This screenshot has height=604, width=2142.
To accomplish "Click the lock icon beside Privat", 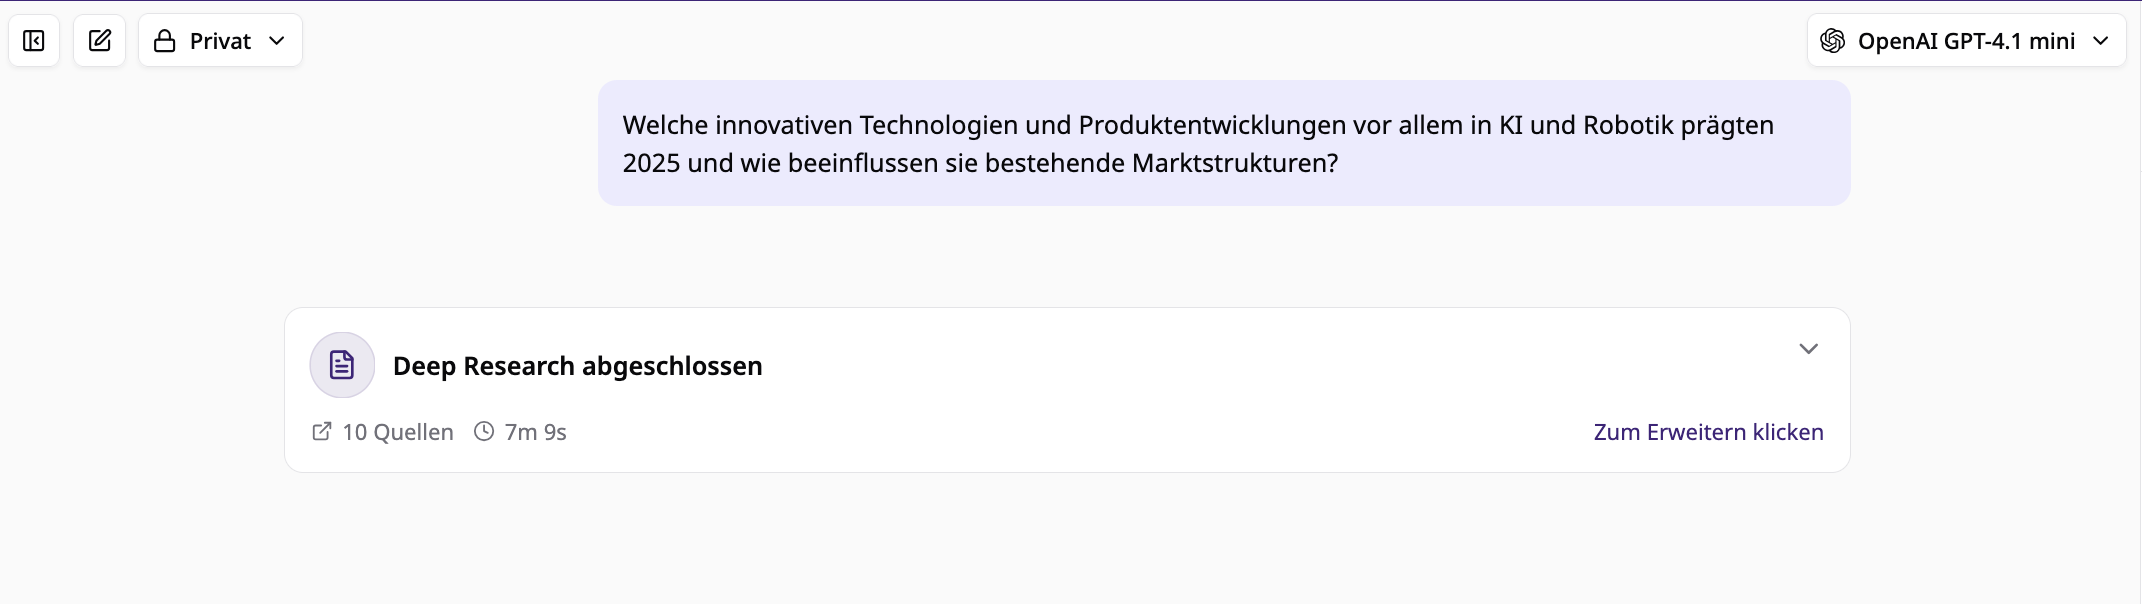I will [165, 40].
